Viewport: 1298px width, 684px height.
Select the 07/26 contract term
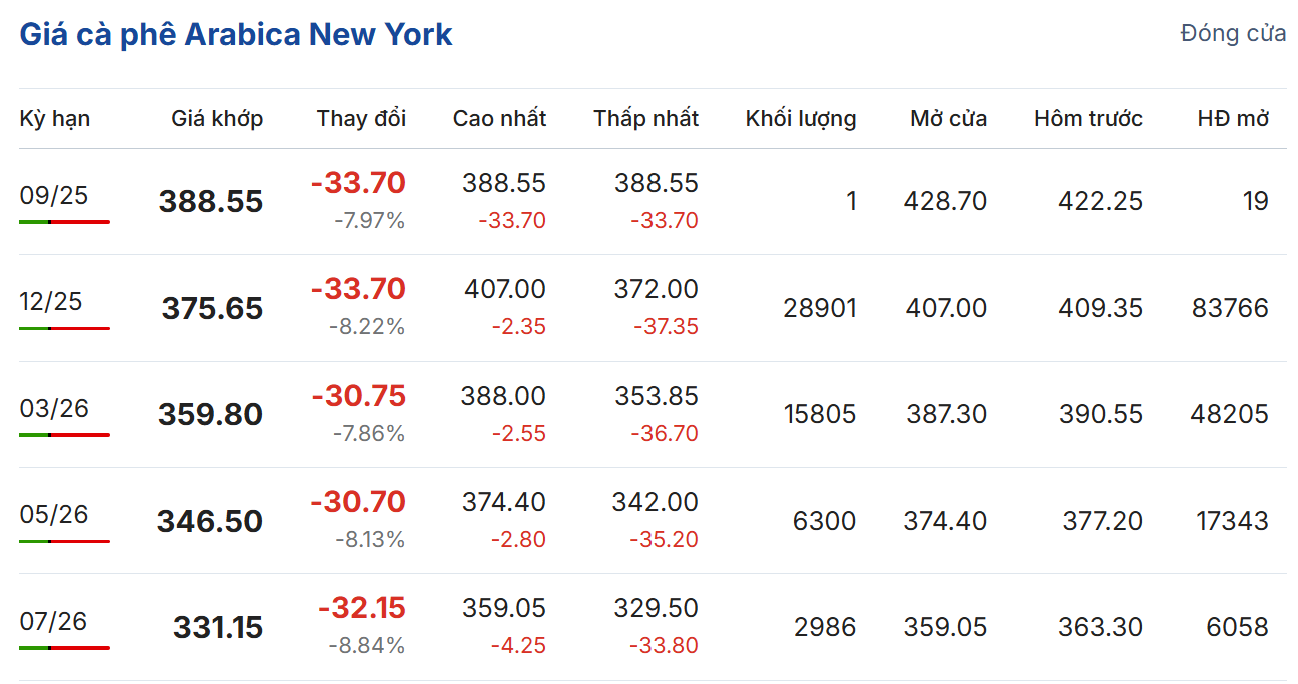point(54,621)
